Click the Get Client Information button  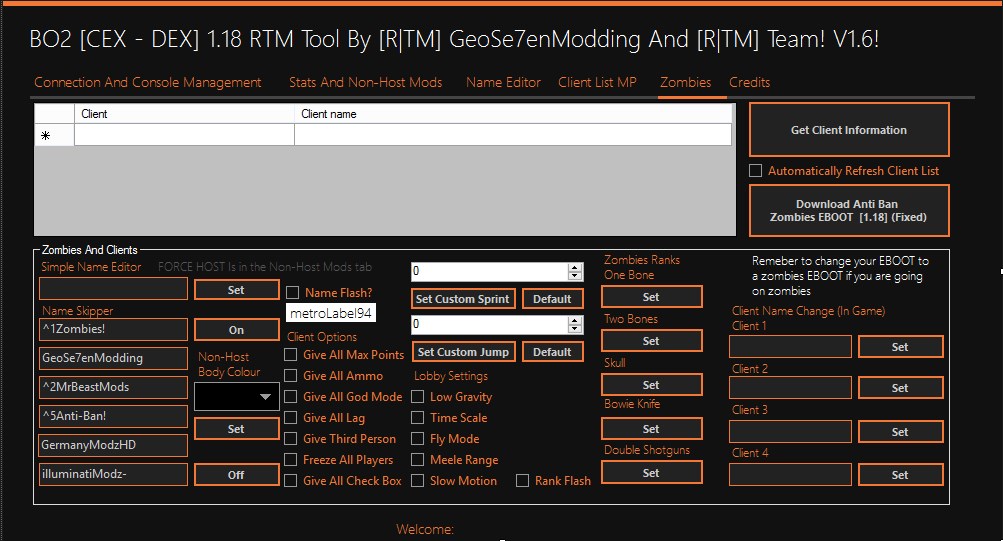pos(849,130)
